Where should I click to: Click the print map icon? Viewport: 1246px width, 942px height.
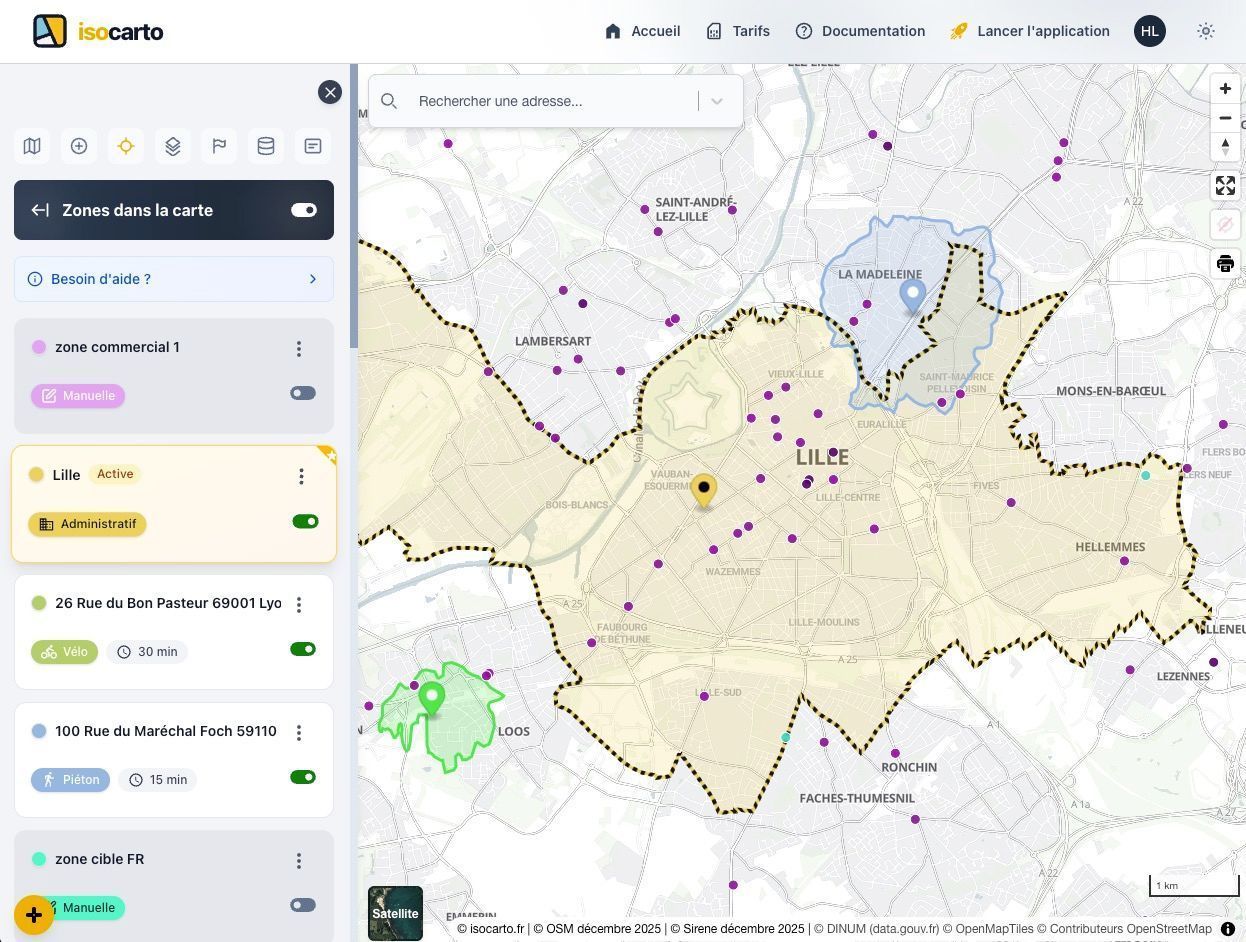(1225, 264)
